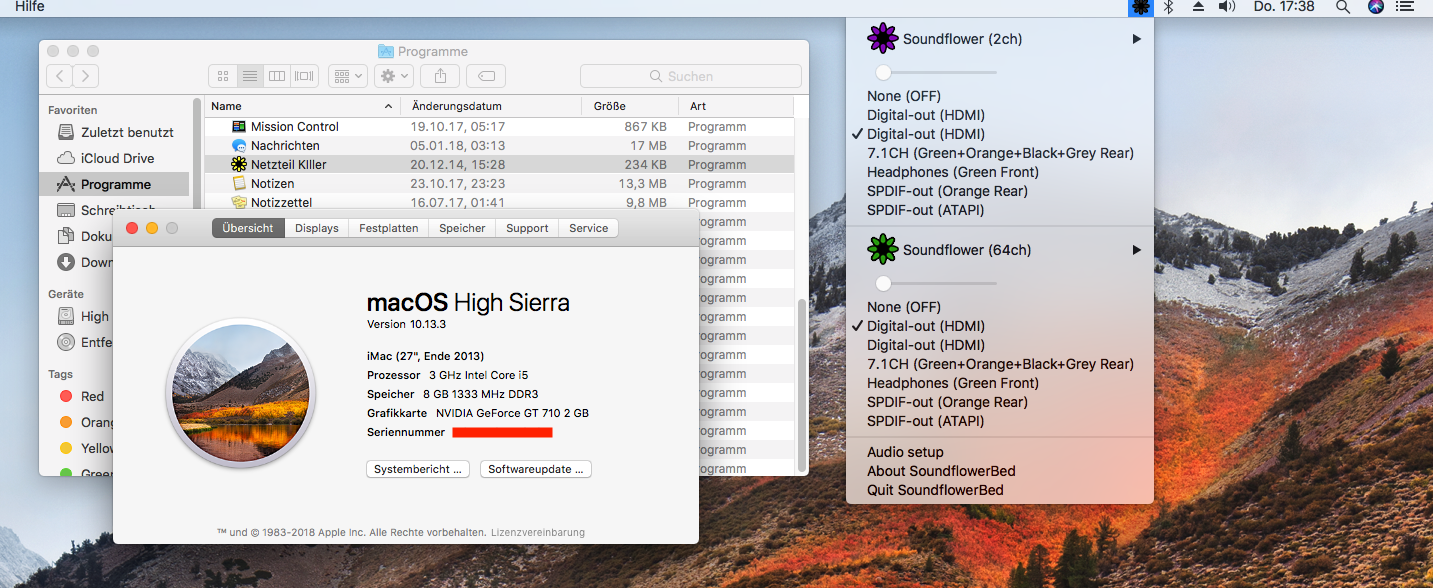Viewport: 1433px width, 588px height.
Task: Click the Softwareupdate button
Action: point(536,469)
